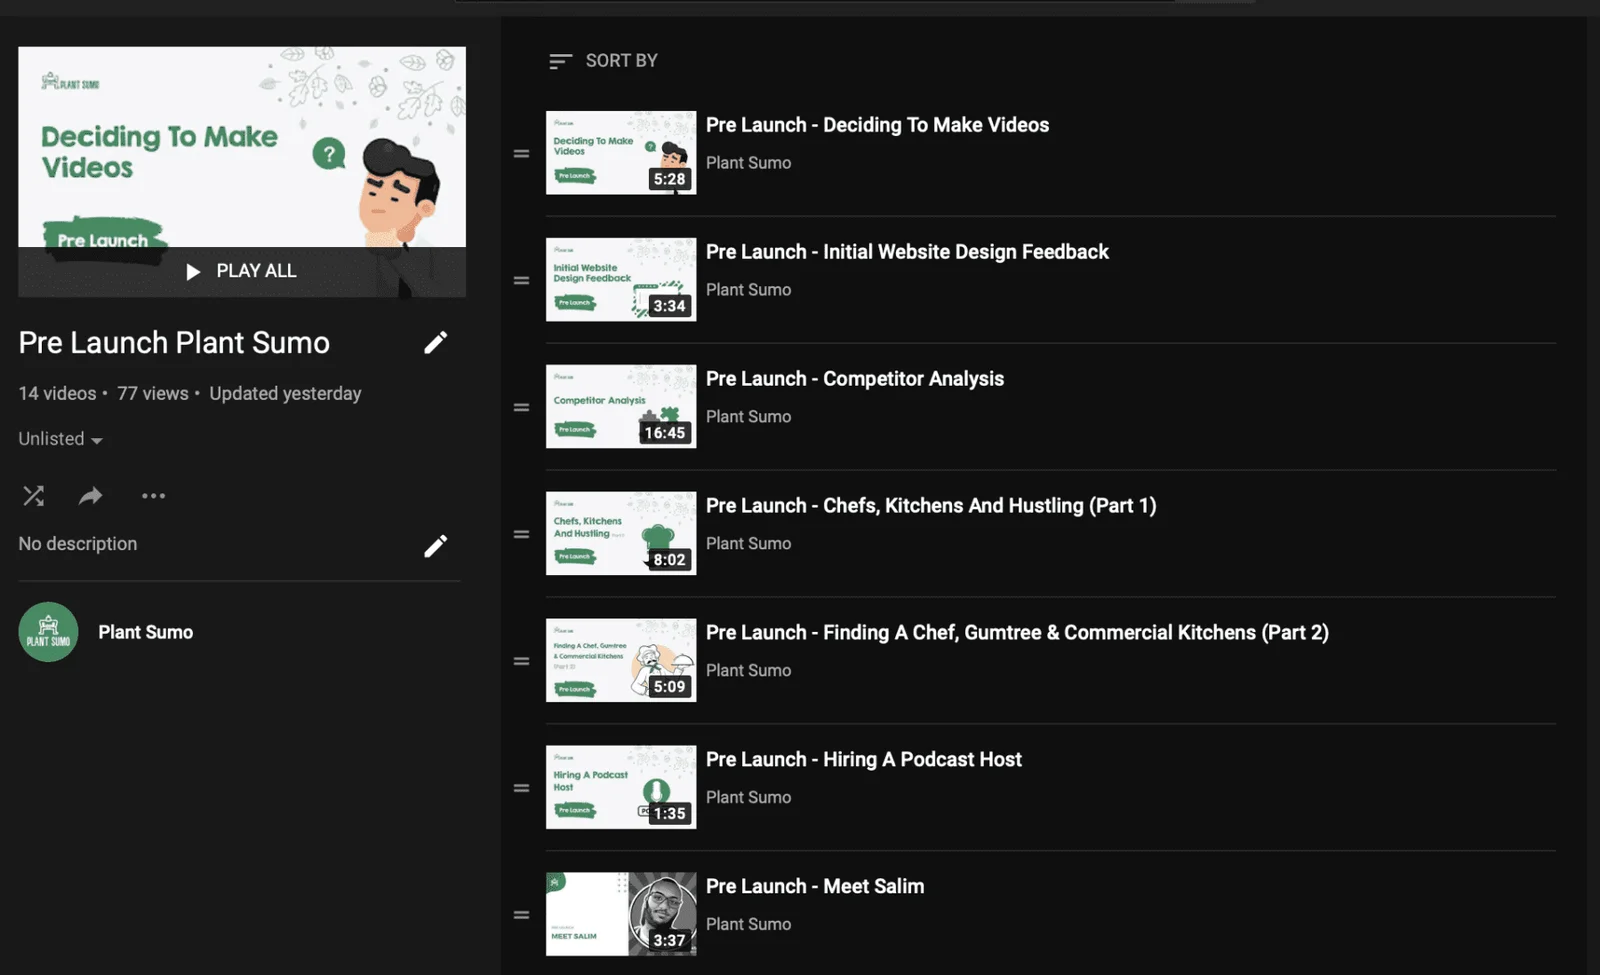
Task: Click Plant Sumo under Hiring A Podcast Host
Action: [748, 798]
